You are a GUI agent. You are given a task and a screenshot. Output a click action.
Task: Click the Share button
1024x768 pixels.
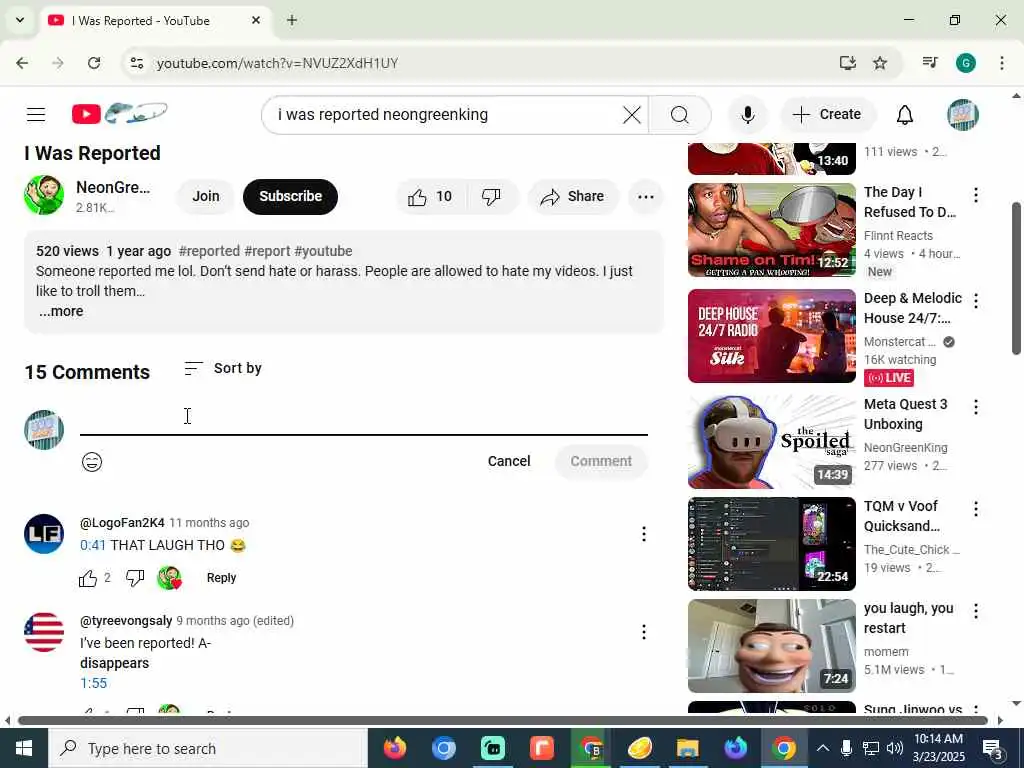(573, 197)
